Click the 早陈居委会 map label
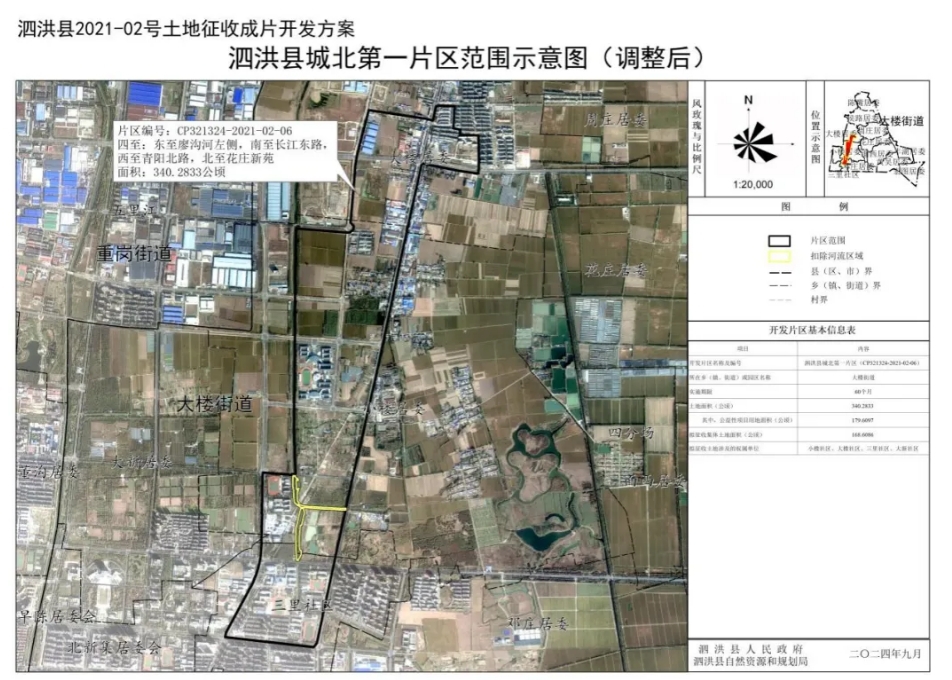This screenshot has height=680, width=952. pyautogui.click(x=57, y=616)
